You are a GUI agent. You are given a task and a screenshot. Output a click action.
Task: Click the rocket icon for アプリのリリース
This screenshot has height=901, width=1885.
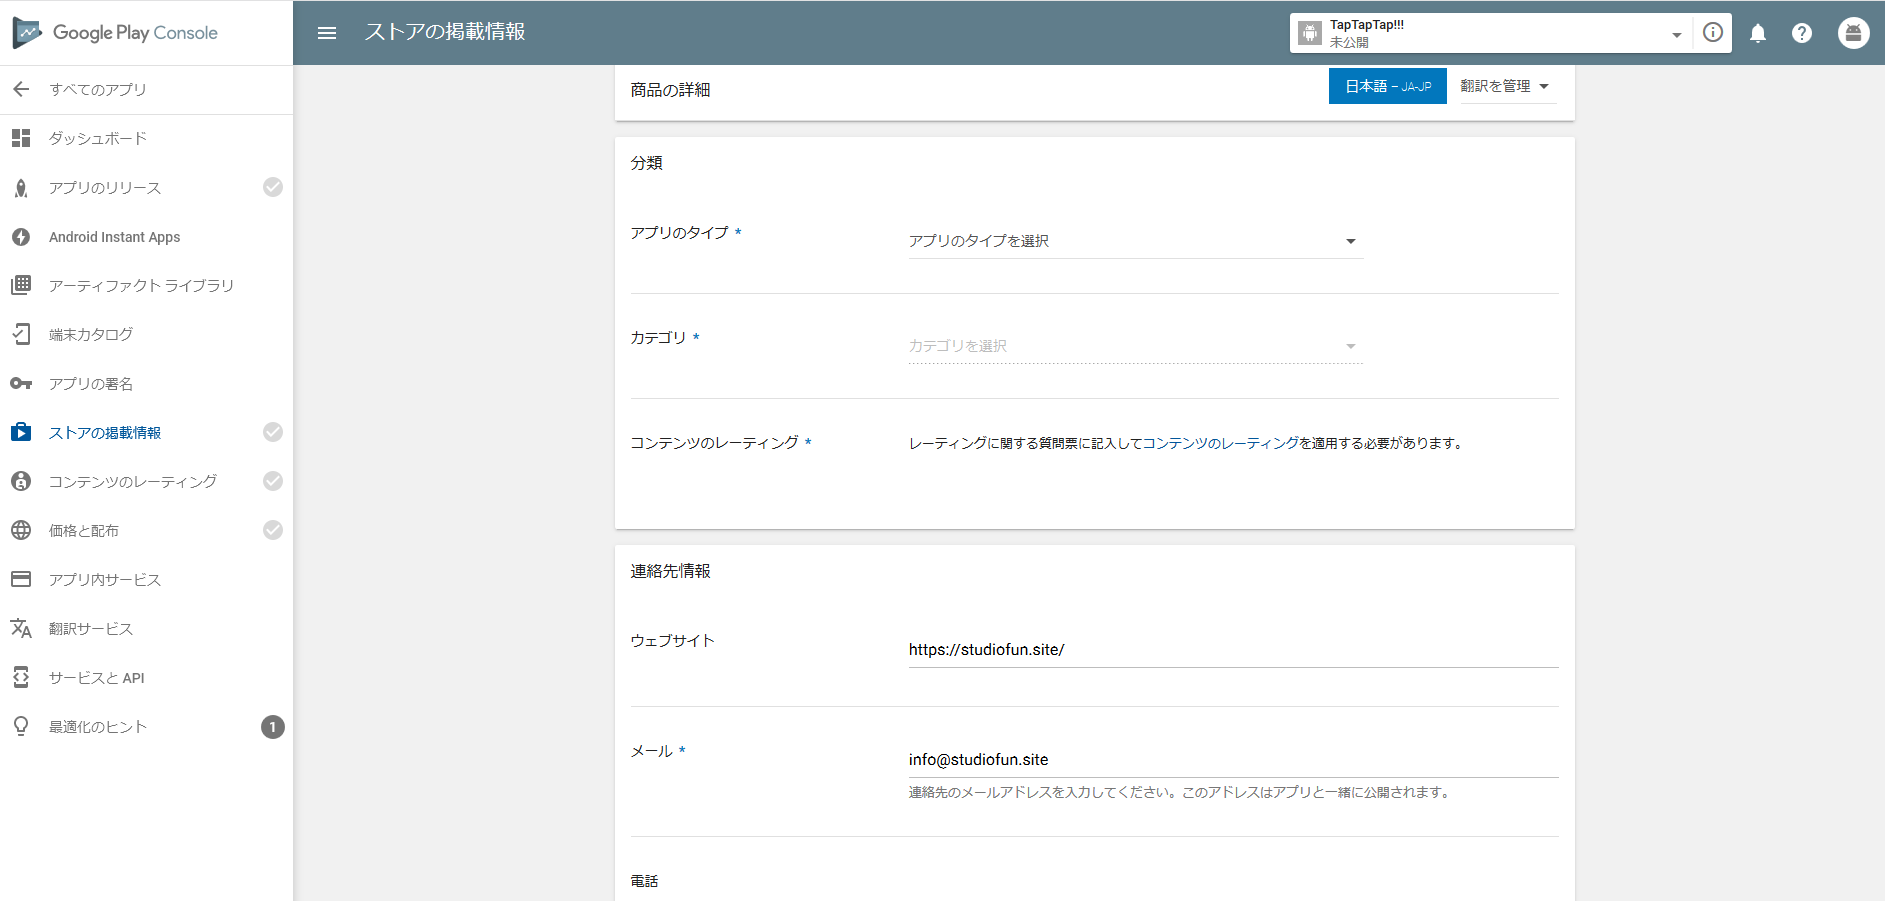tap(21, 187)
